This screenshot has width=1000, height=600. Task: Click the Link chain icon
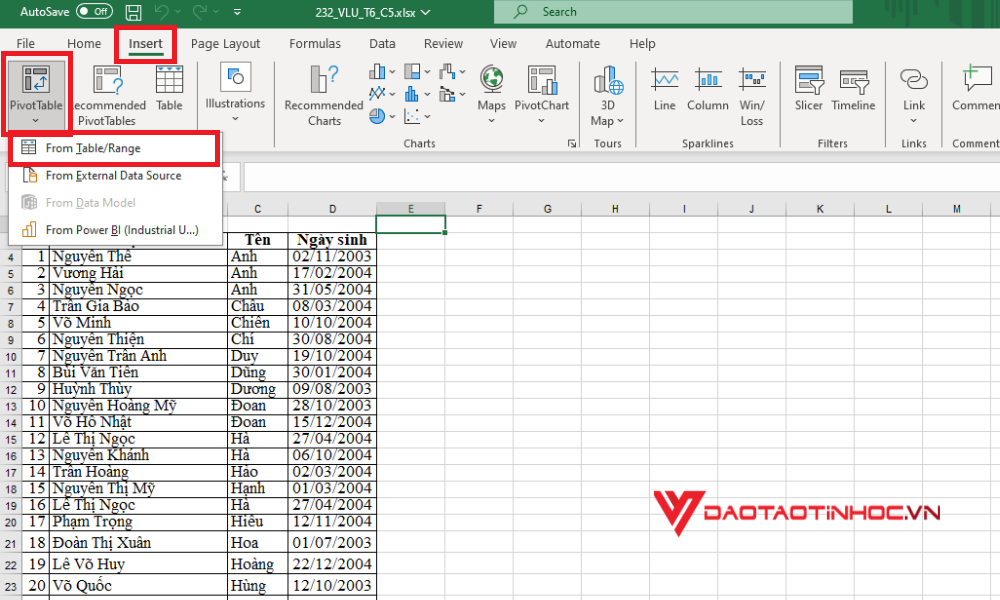pos(913,80)
